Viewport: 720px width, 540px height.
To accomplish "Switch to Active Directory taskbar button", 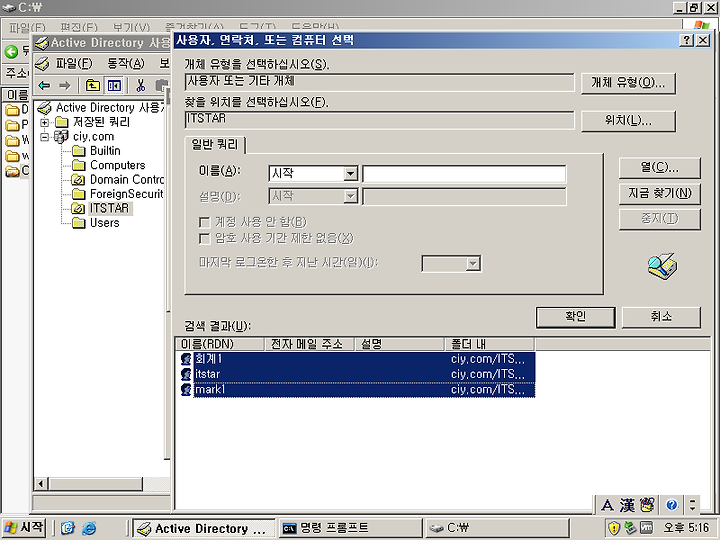I will pos(204,528).
